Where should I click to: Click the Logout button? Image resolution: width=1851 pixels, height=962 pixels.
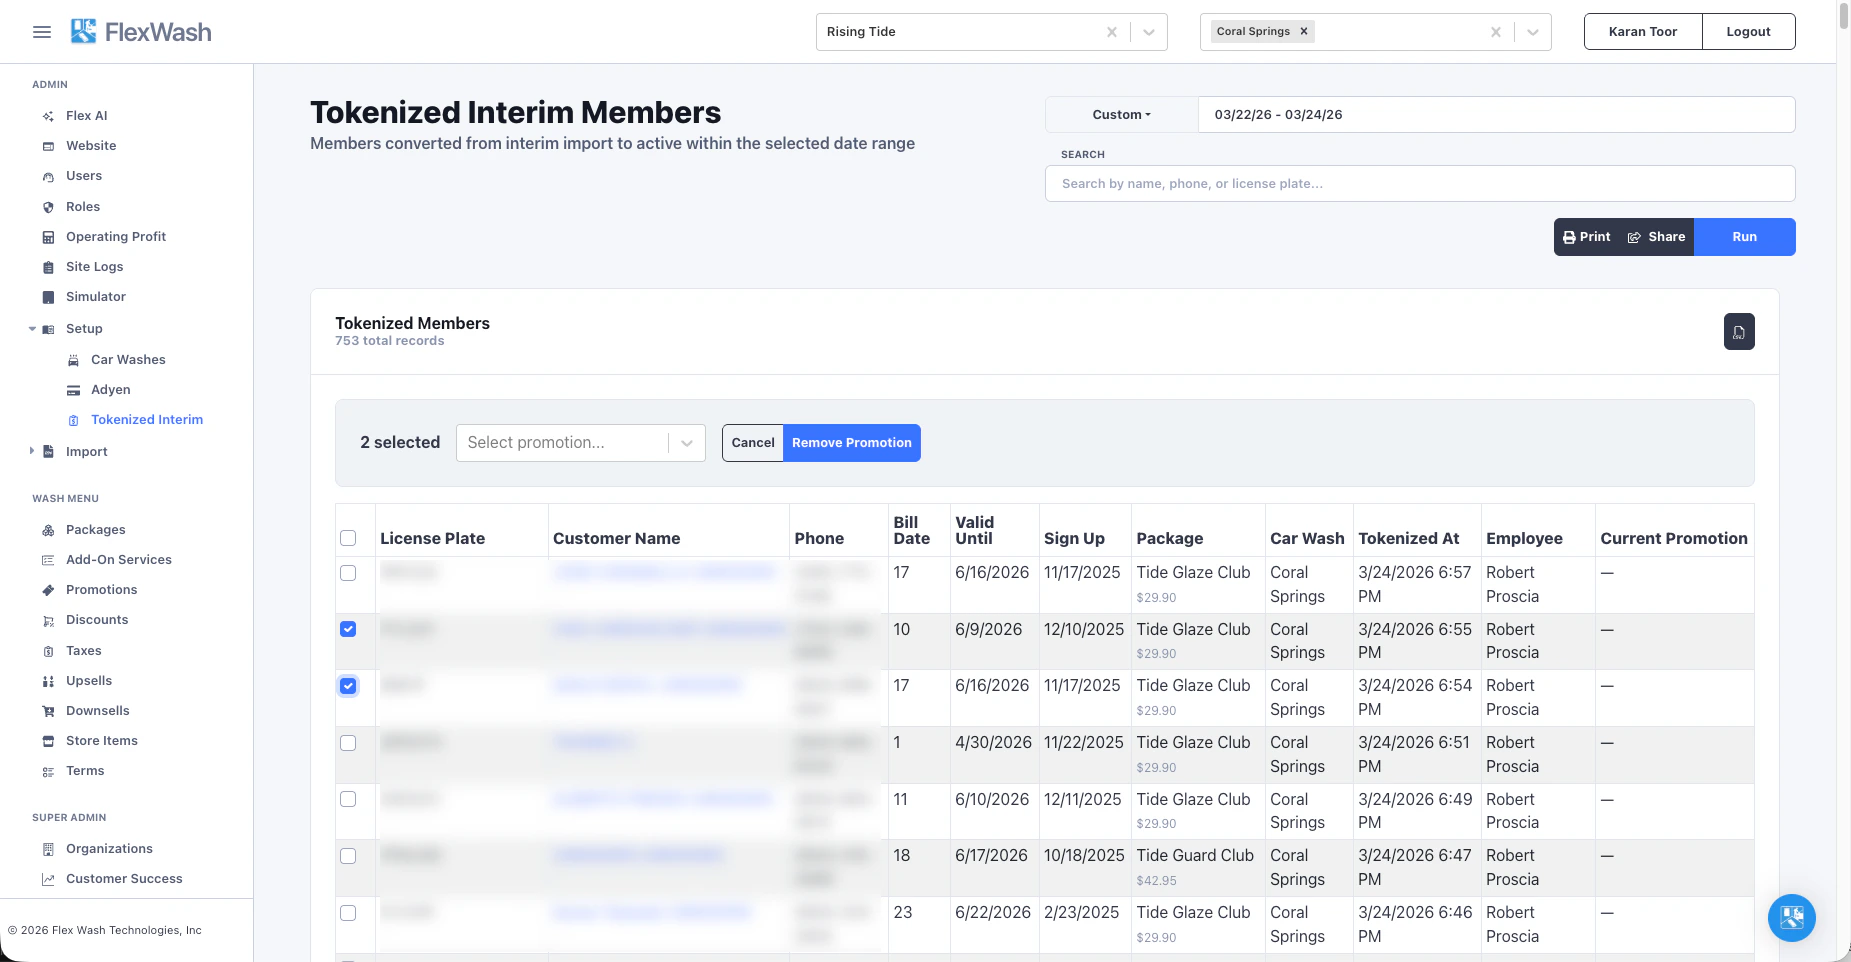tap(1749, 32)
